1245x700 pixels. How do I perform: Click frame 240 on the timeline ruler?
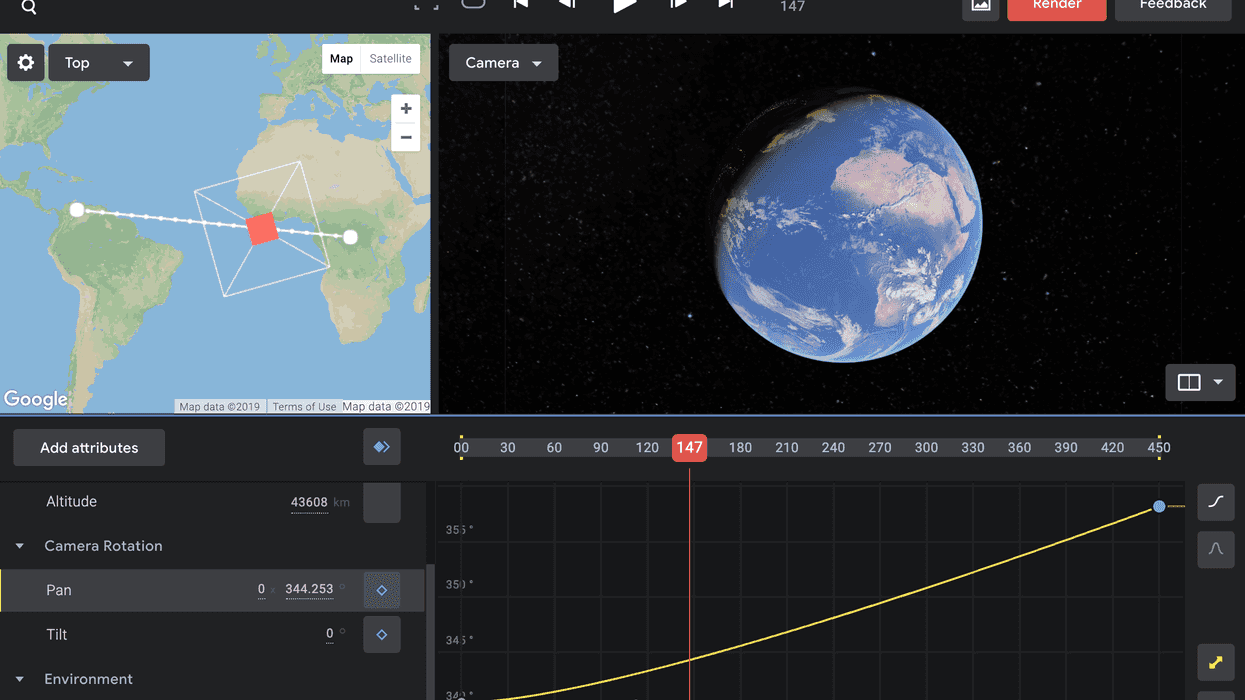tap(833, 448)
